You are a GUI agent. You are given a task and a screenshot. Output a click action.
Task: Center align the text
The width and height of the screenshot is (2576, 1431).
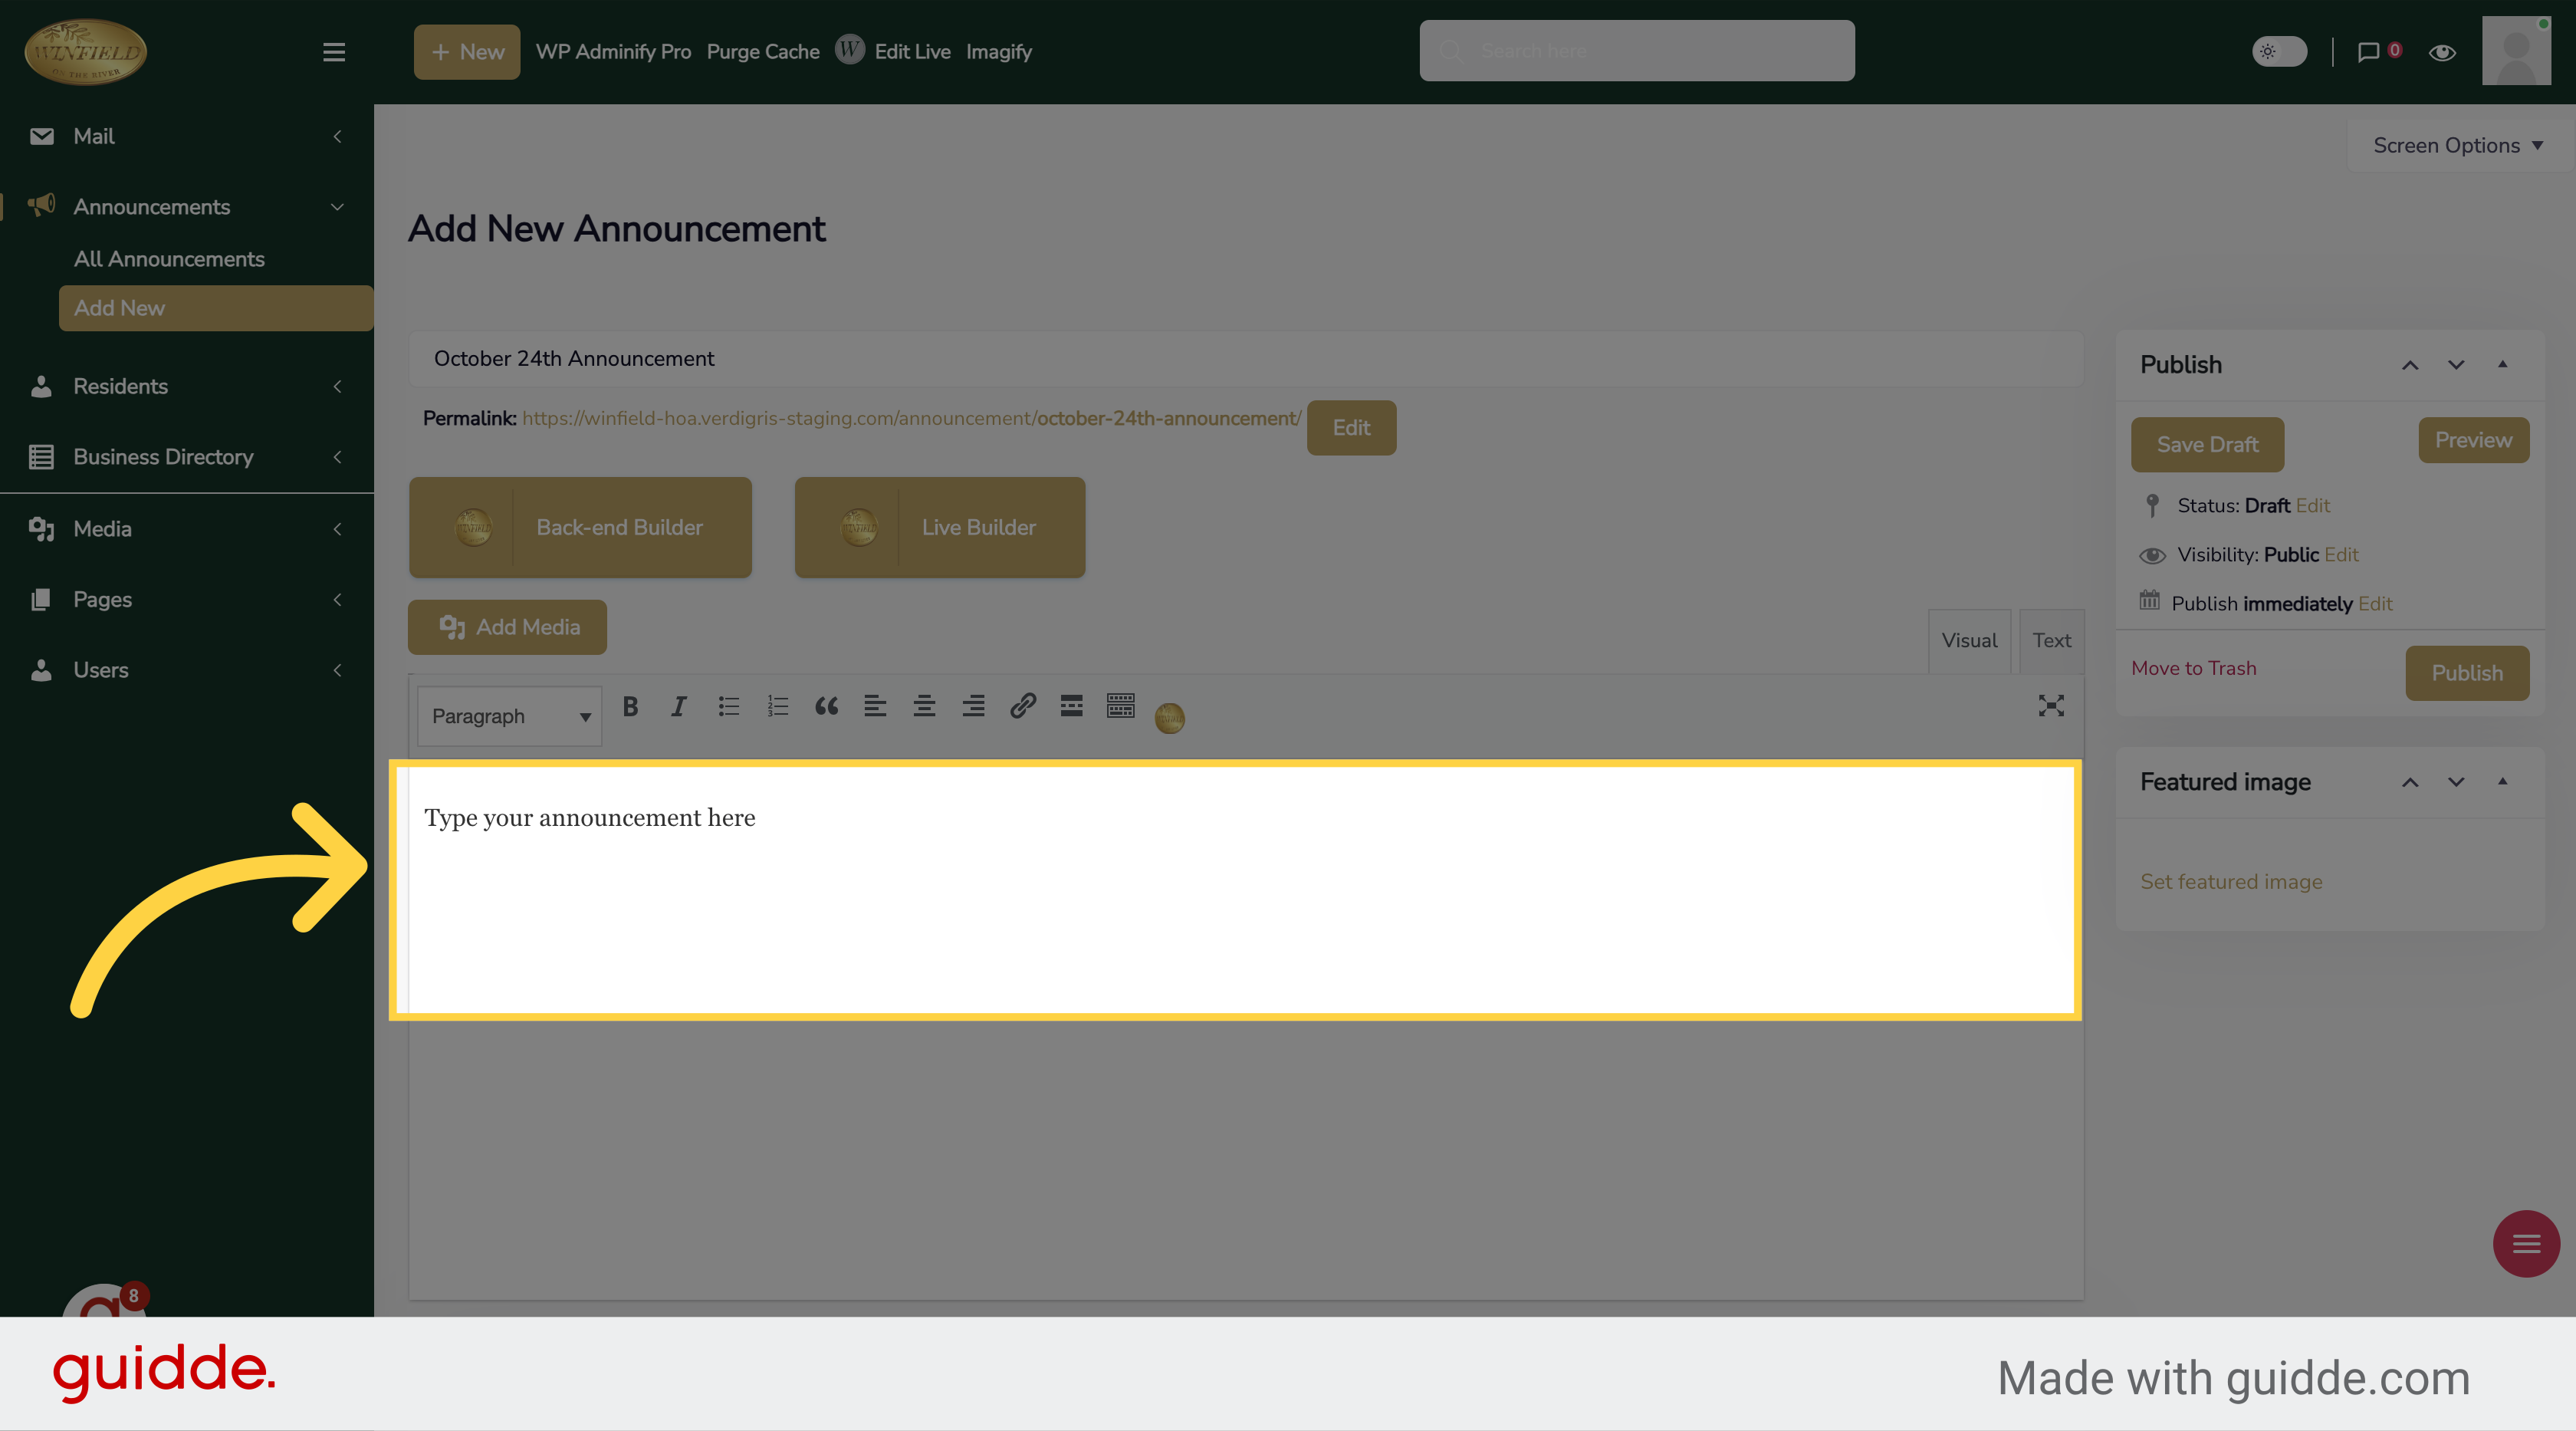tap(924, 707)
